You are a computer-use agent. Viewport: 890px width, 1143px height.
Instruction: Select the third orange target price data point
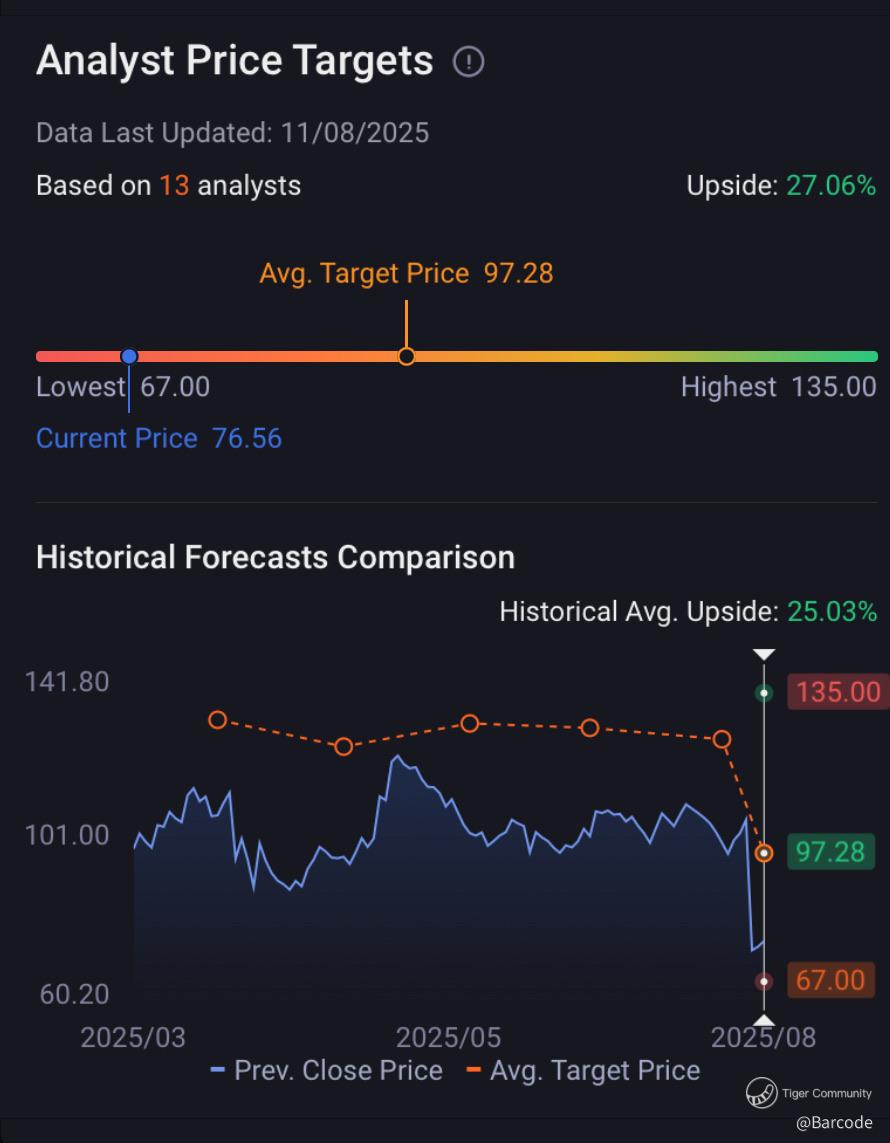[x=470, y=723]
